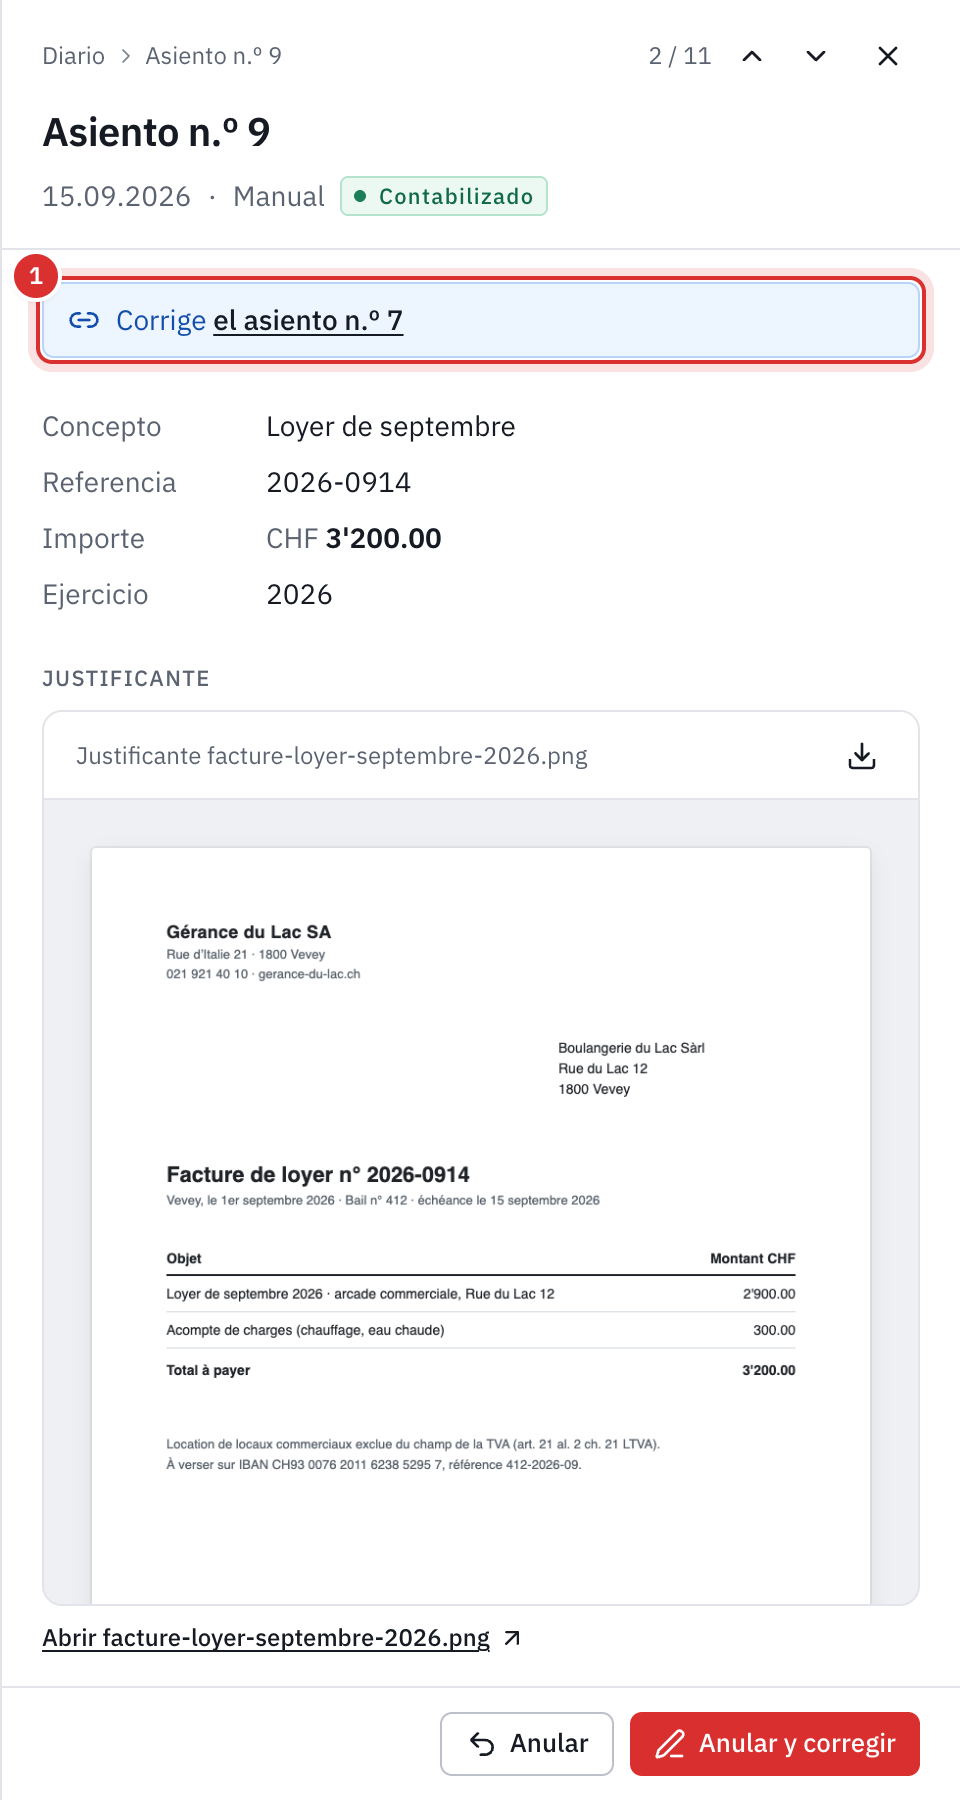Image resolution: width=960 pixels, height=1800 pixels.
Task: Click the reference value 2026-0914
Action: 339,483
